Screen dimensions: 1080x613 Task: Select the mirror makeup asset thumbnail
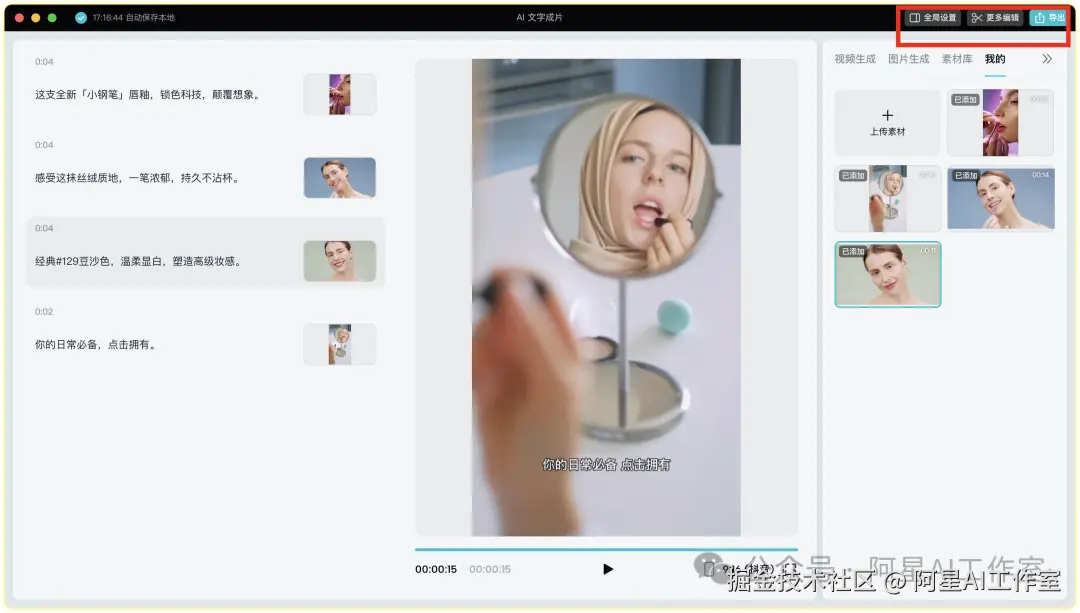click(887, 198)
